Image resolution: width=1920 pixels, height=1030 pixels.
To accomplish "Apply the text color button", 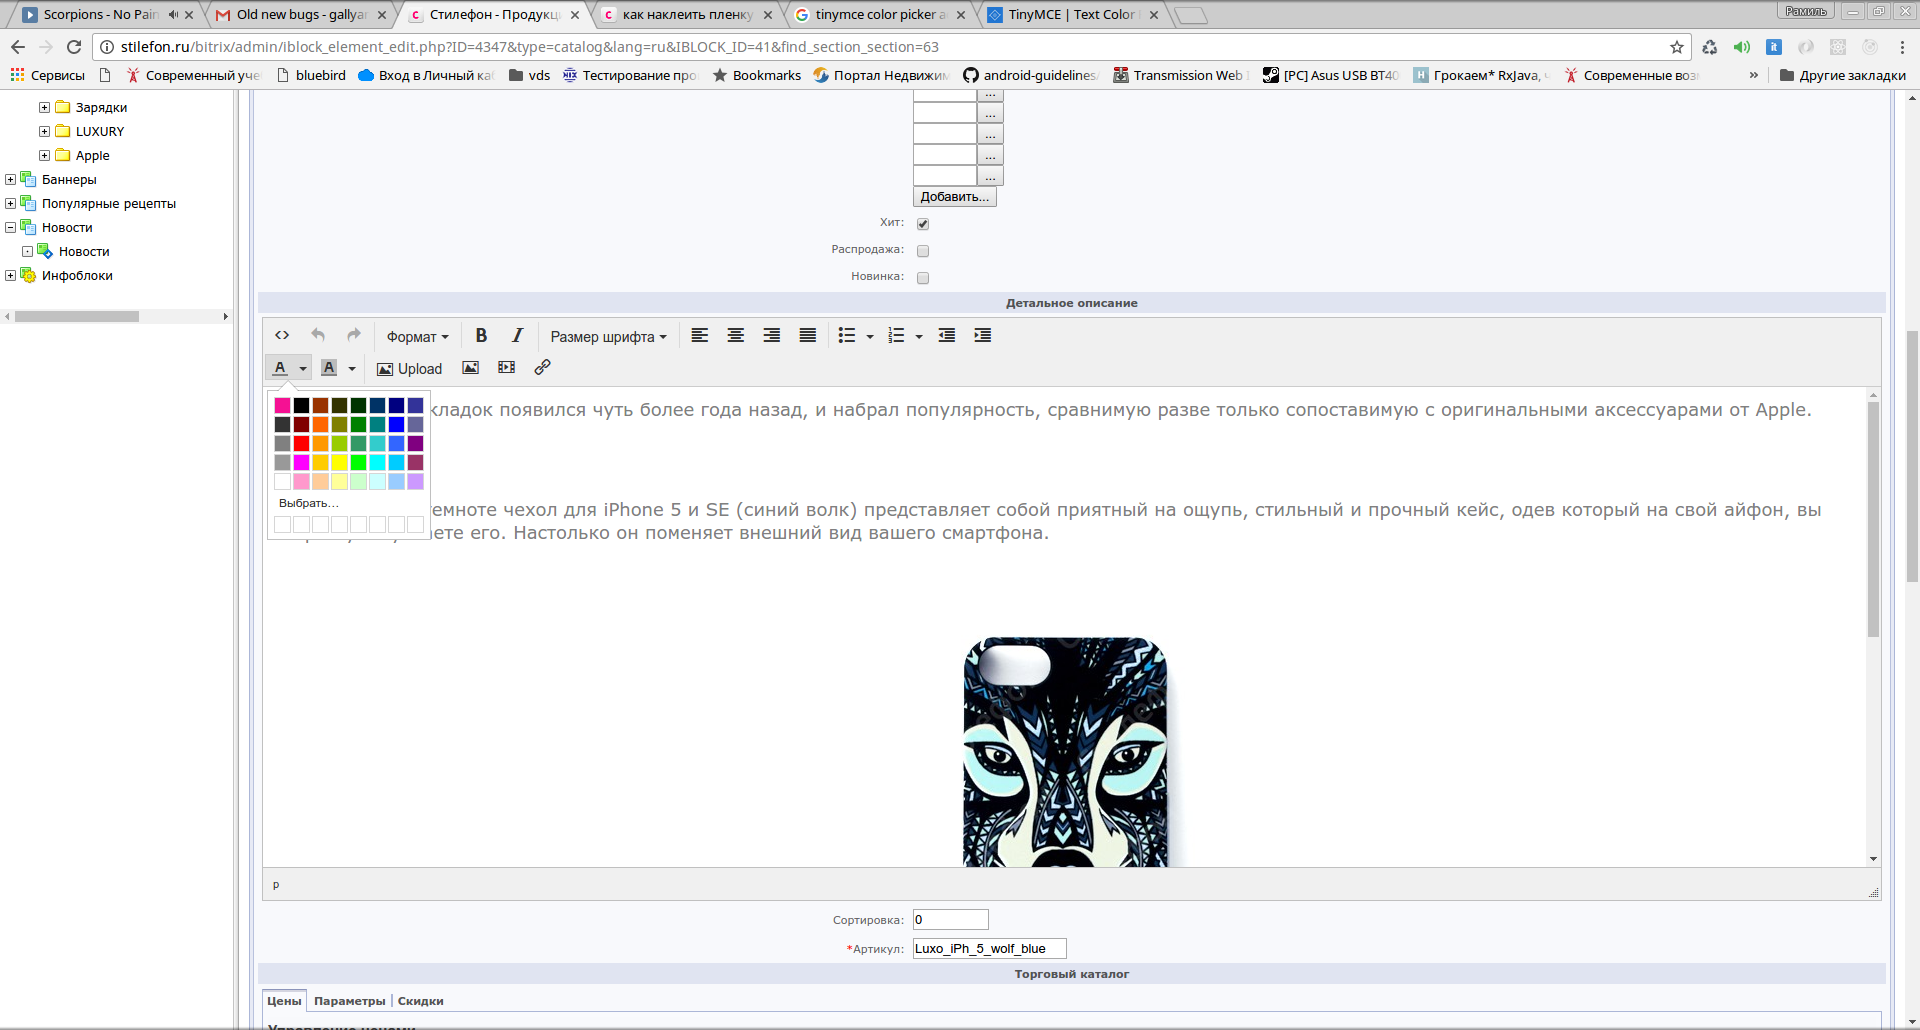I will coord(280,368).
